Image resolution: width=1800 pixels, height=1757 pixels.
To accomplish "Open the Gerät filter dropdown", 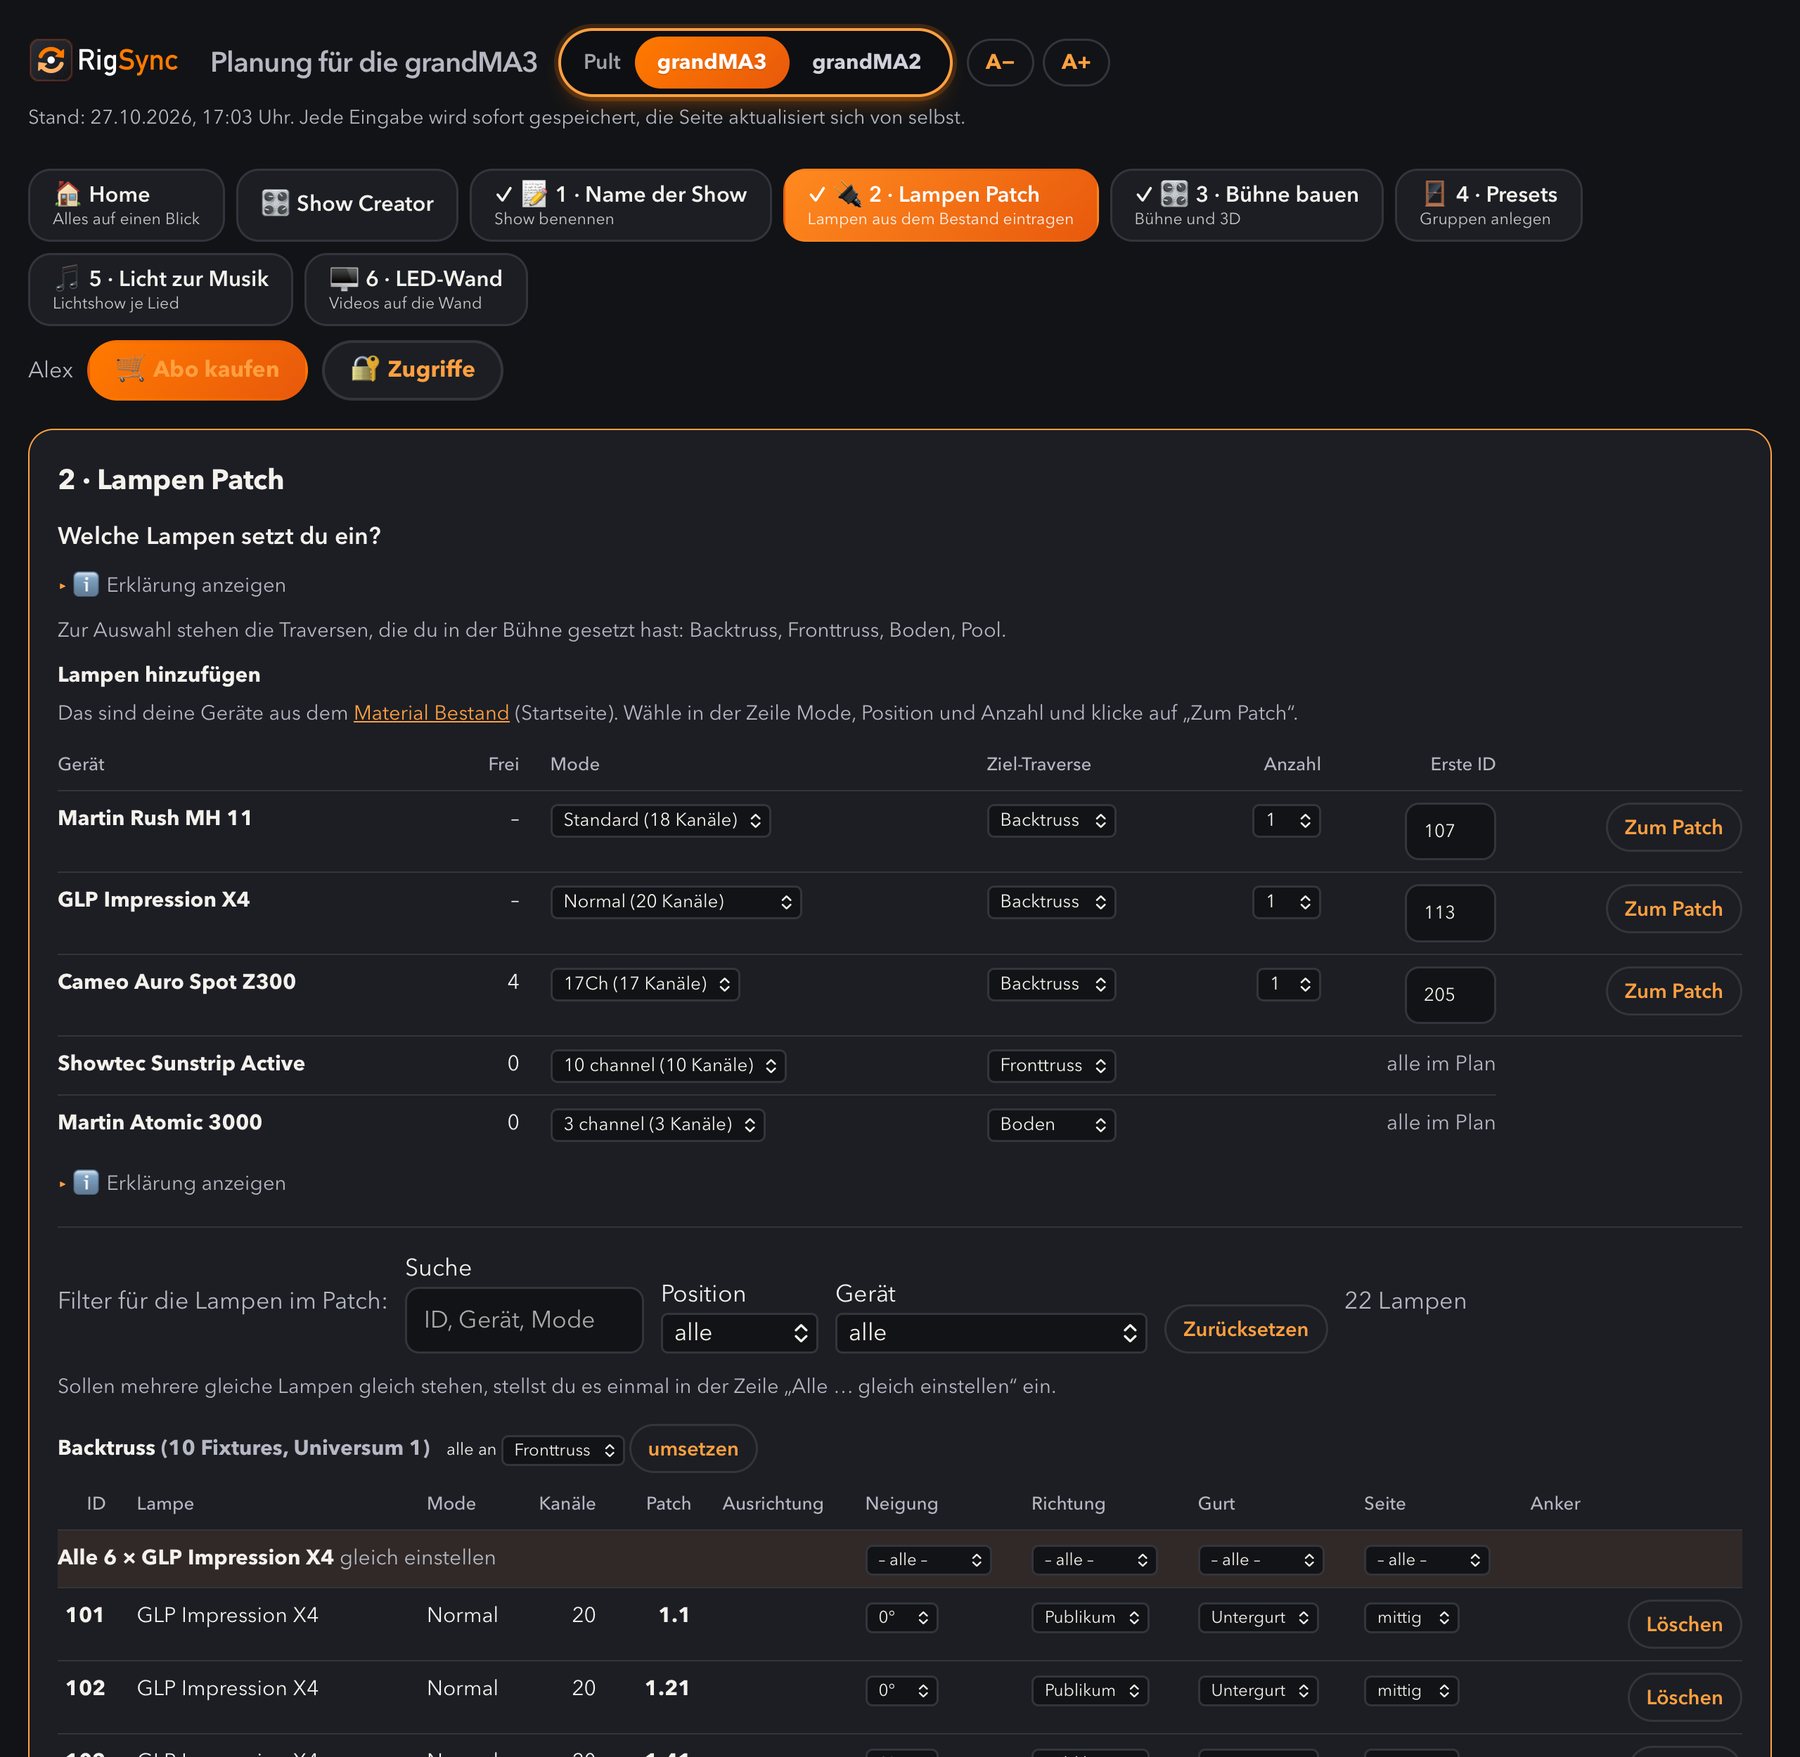I will tap(991, 1333).
